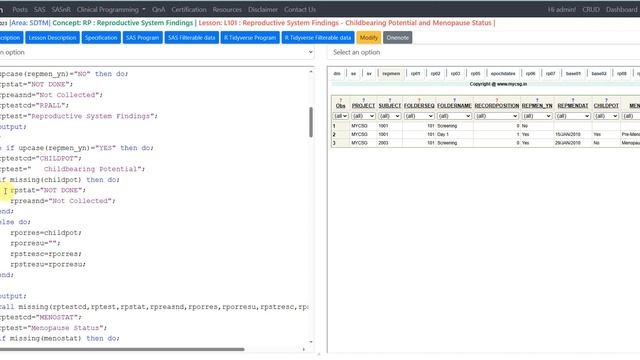Open the rp07 dataset tab
Viewport: 640px width, 360px height.
551,73
